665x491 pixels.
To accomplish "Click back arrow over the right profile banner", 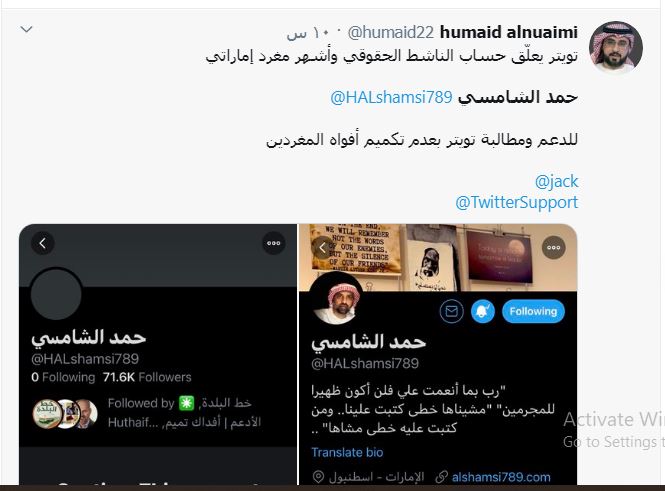I will [x=322, y=248].
